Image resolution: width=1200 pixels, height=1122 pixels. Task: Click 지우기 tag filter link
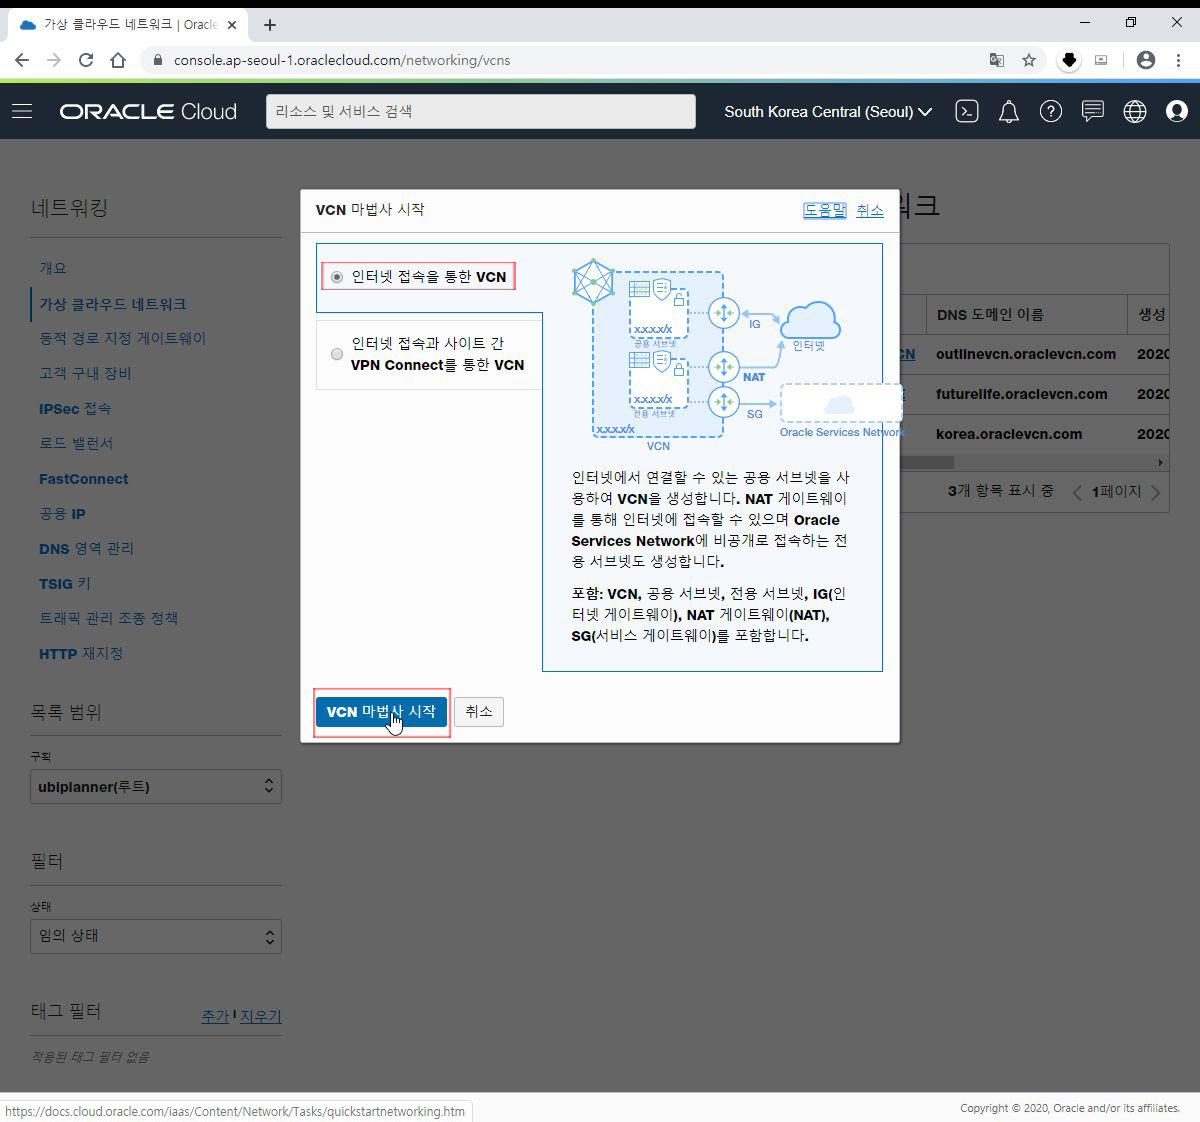click(x=260, y=1016)
